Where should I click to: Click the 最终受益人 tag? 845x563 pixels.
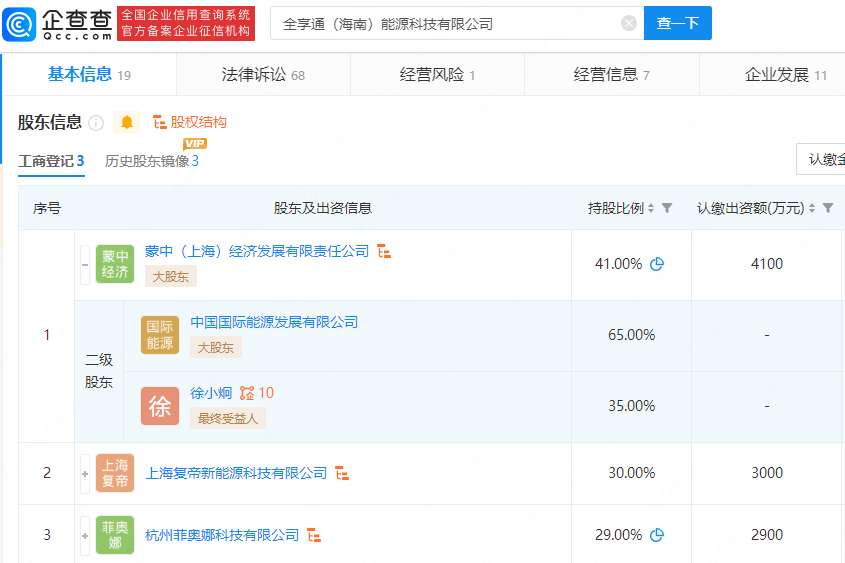point(227,418)
